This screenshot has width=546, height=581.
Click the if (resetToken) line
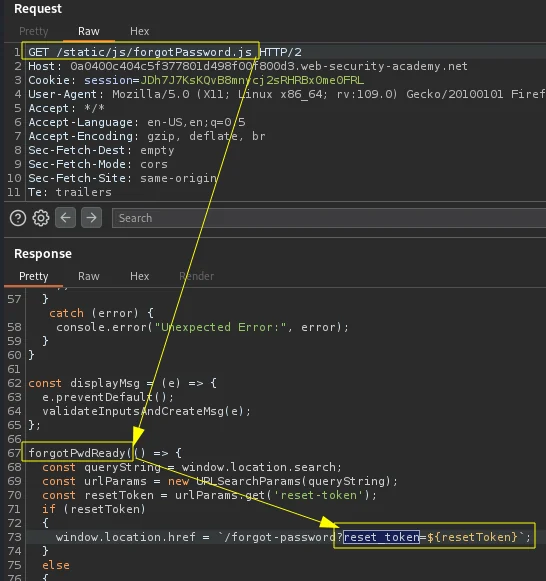94,509
